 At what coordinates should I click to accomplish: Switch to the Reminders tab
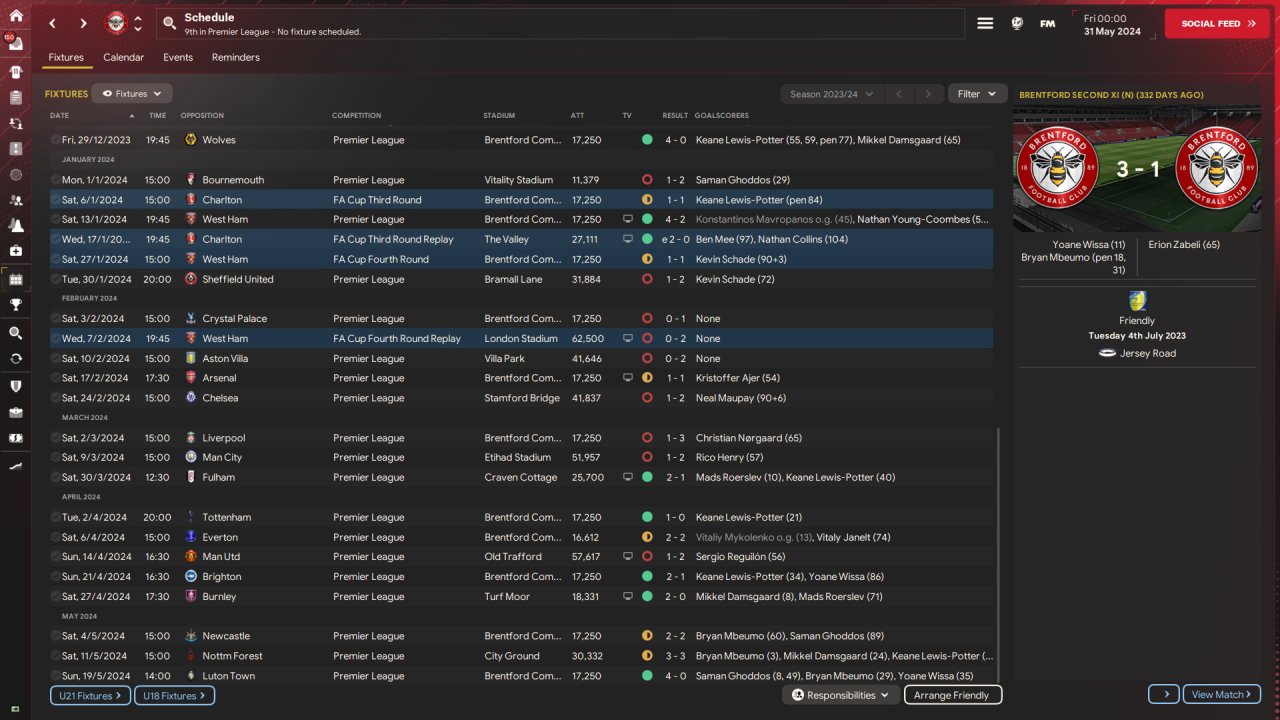pos(235,58)
